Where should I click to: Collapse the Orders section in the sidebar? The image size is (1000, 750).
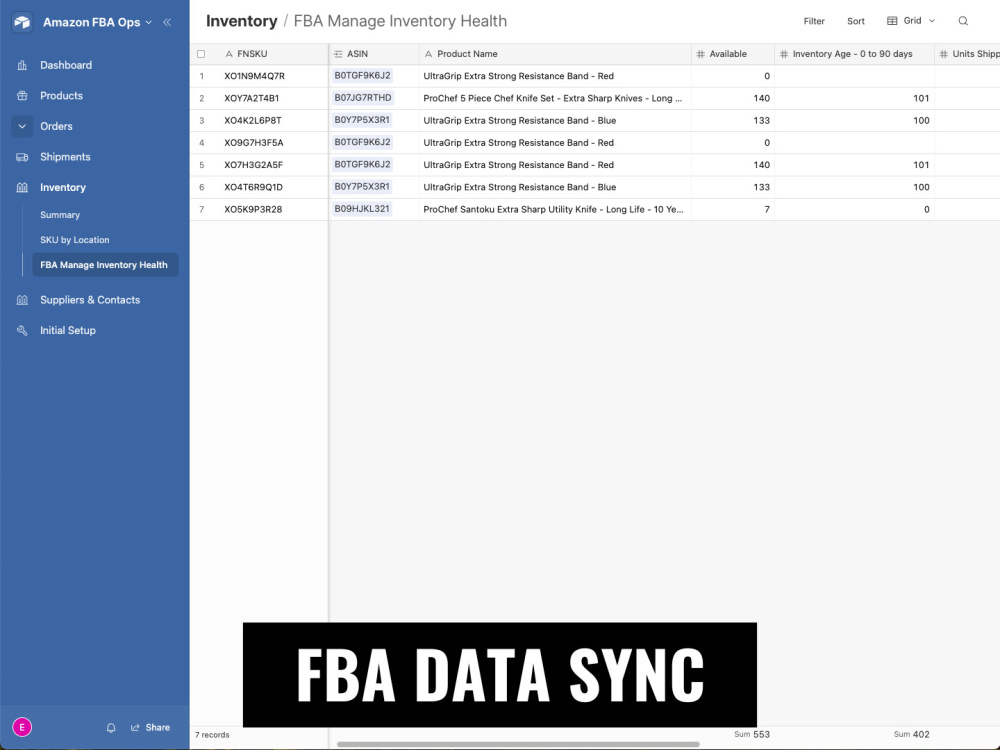(x=22, y=125)
